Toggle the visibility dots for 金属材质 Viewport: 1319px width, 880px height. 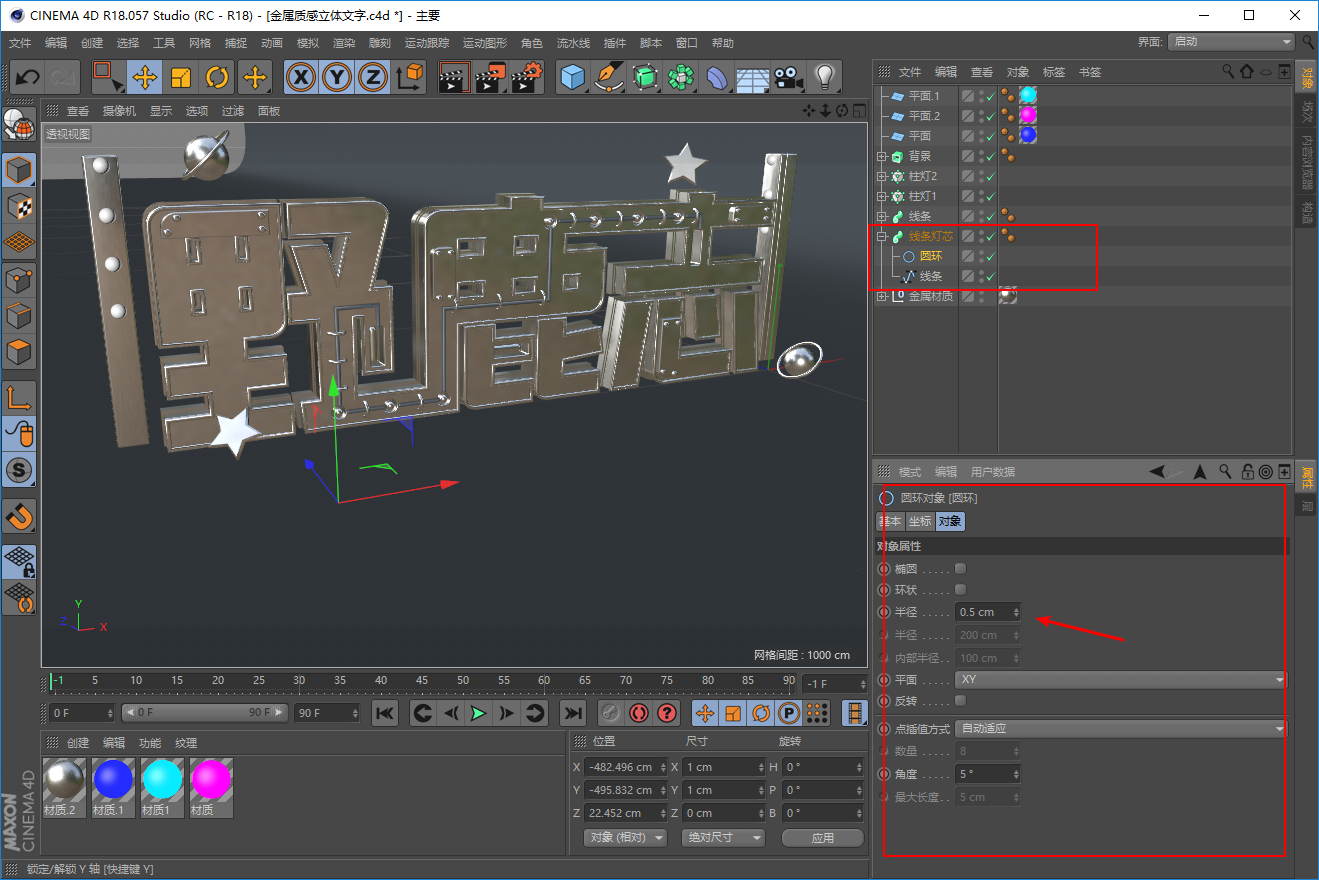981,296
